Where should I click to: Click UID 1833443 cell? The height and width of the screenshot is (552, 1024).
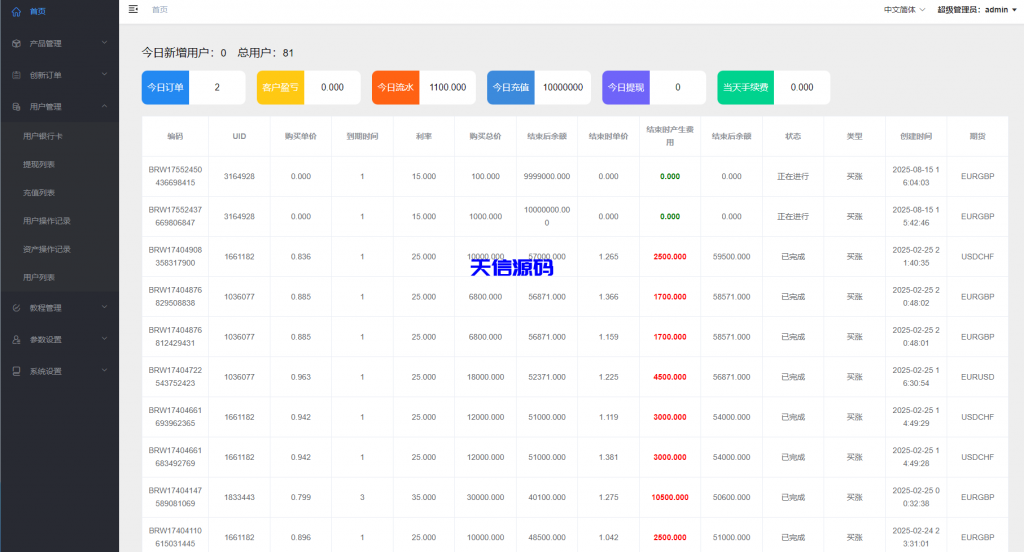(239, 497)
